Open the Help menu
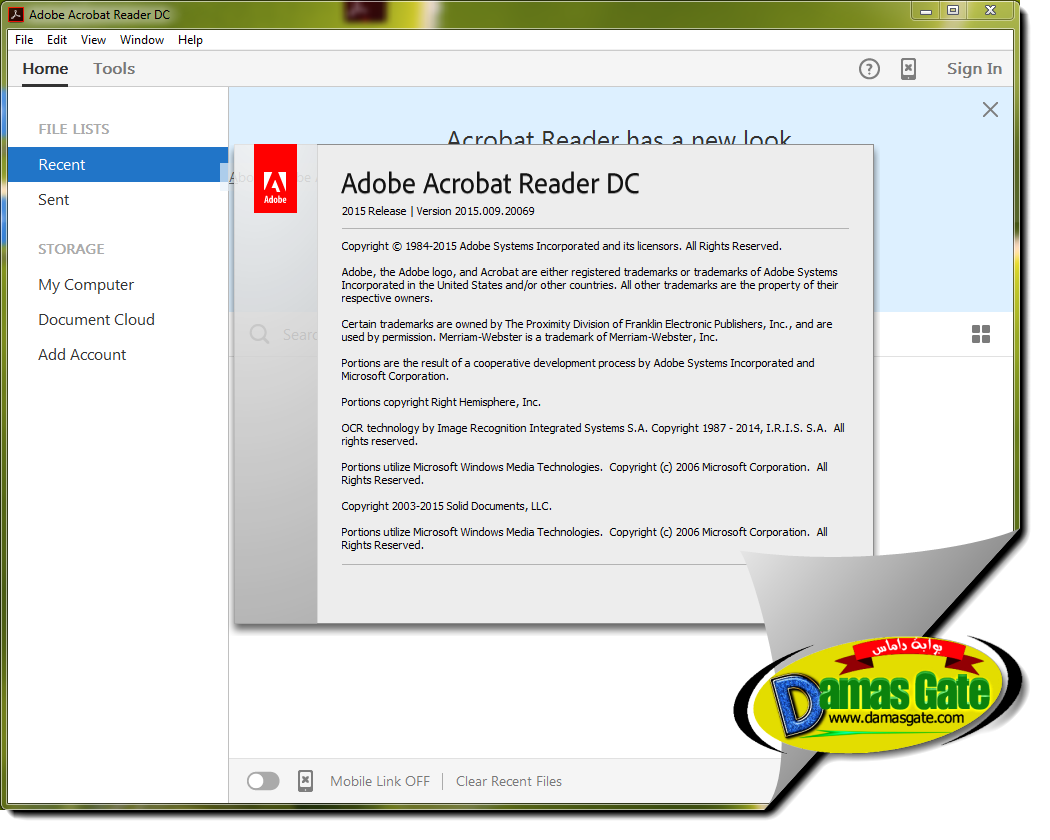The image size is (1050, 840). click(190, 40)
